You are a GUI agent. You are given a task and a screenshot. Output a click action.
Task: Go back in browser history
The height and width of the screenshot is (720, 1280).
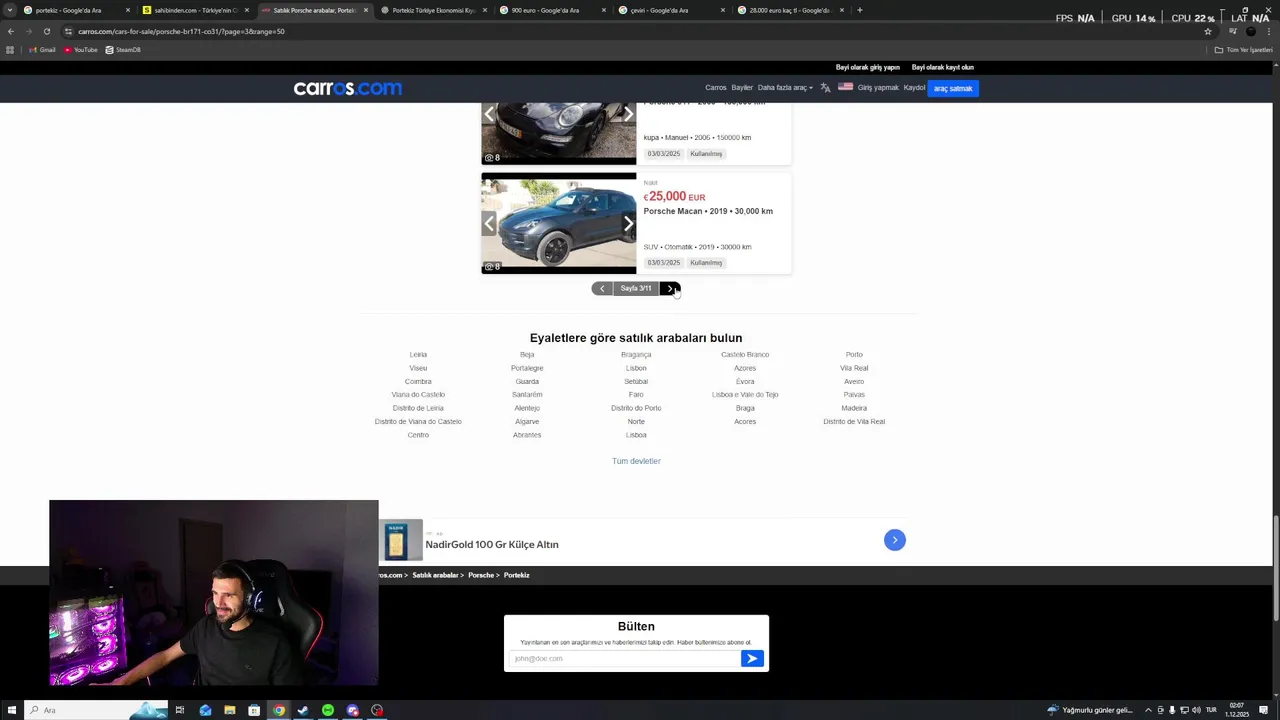[11, 31]
